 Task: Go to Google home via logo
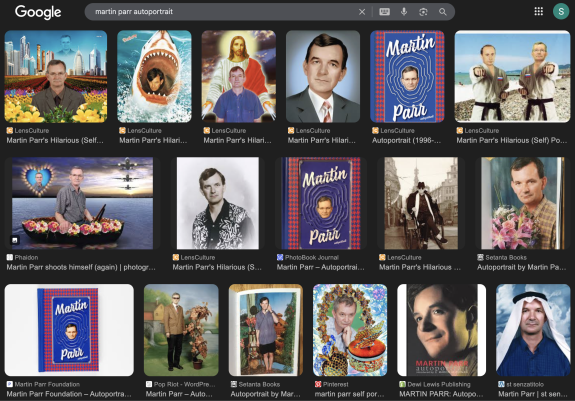(38, 12)
